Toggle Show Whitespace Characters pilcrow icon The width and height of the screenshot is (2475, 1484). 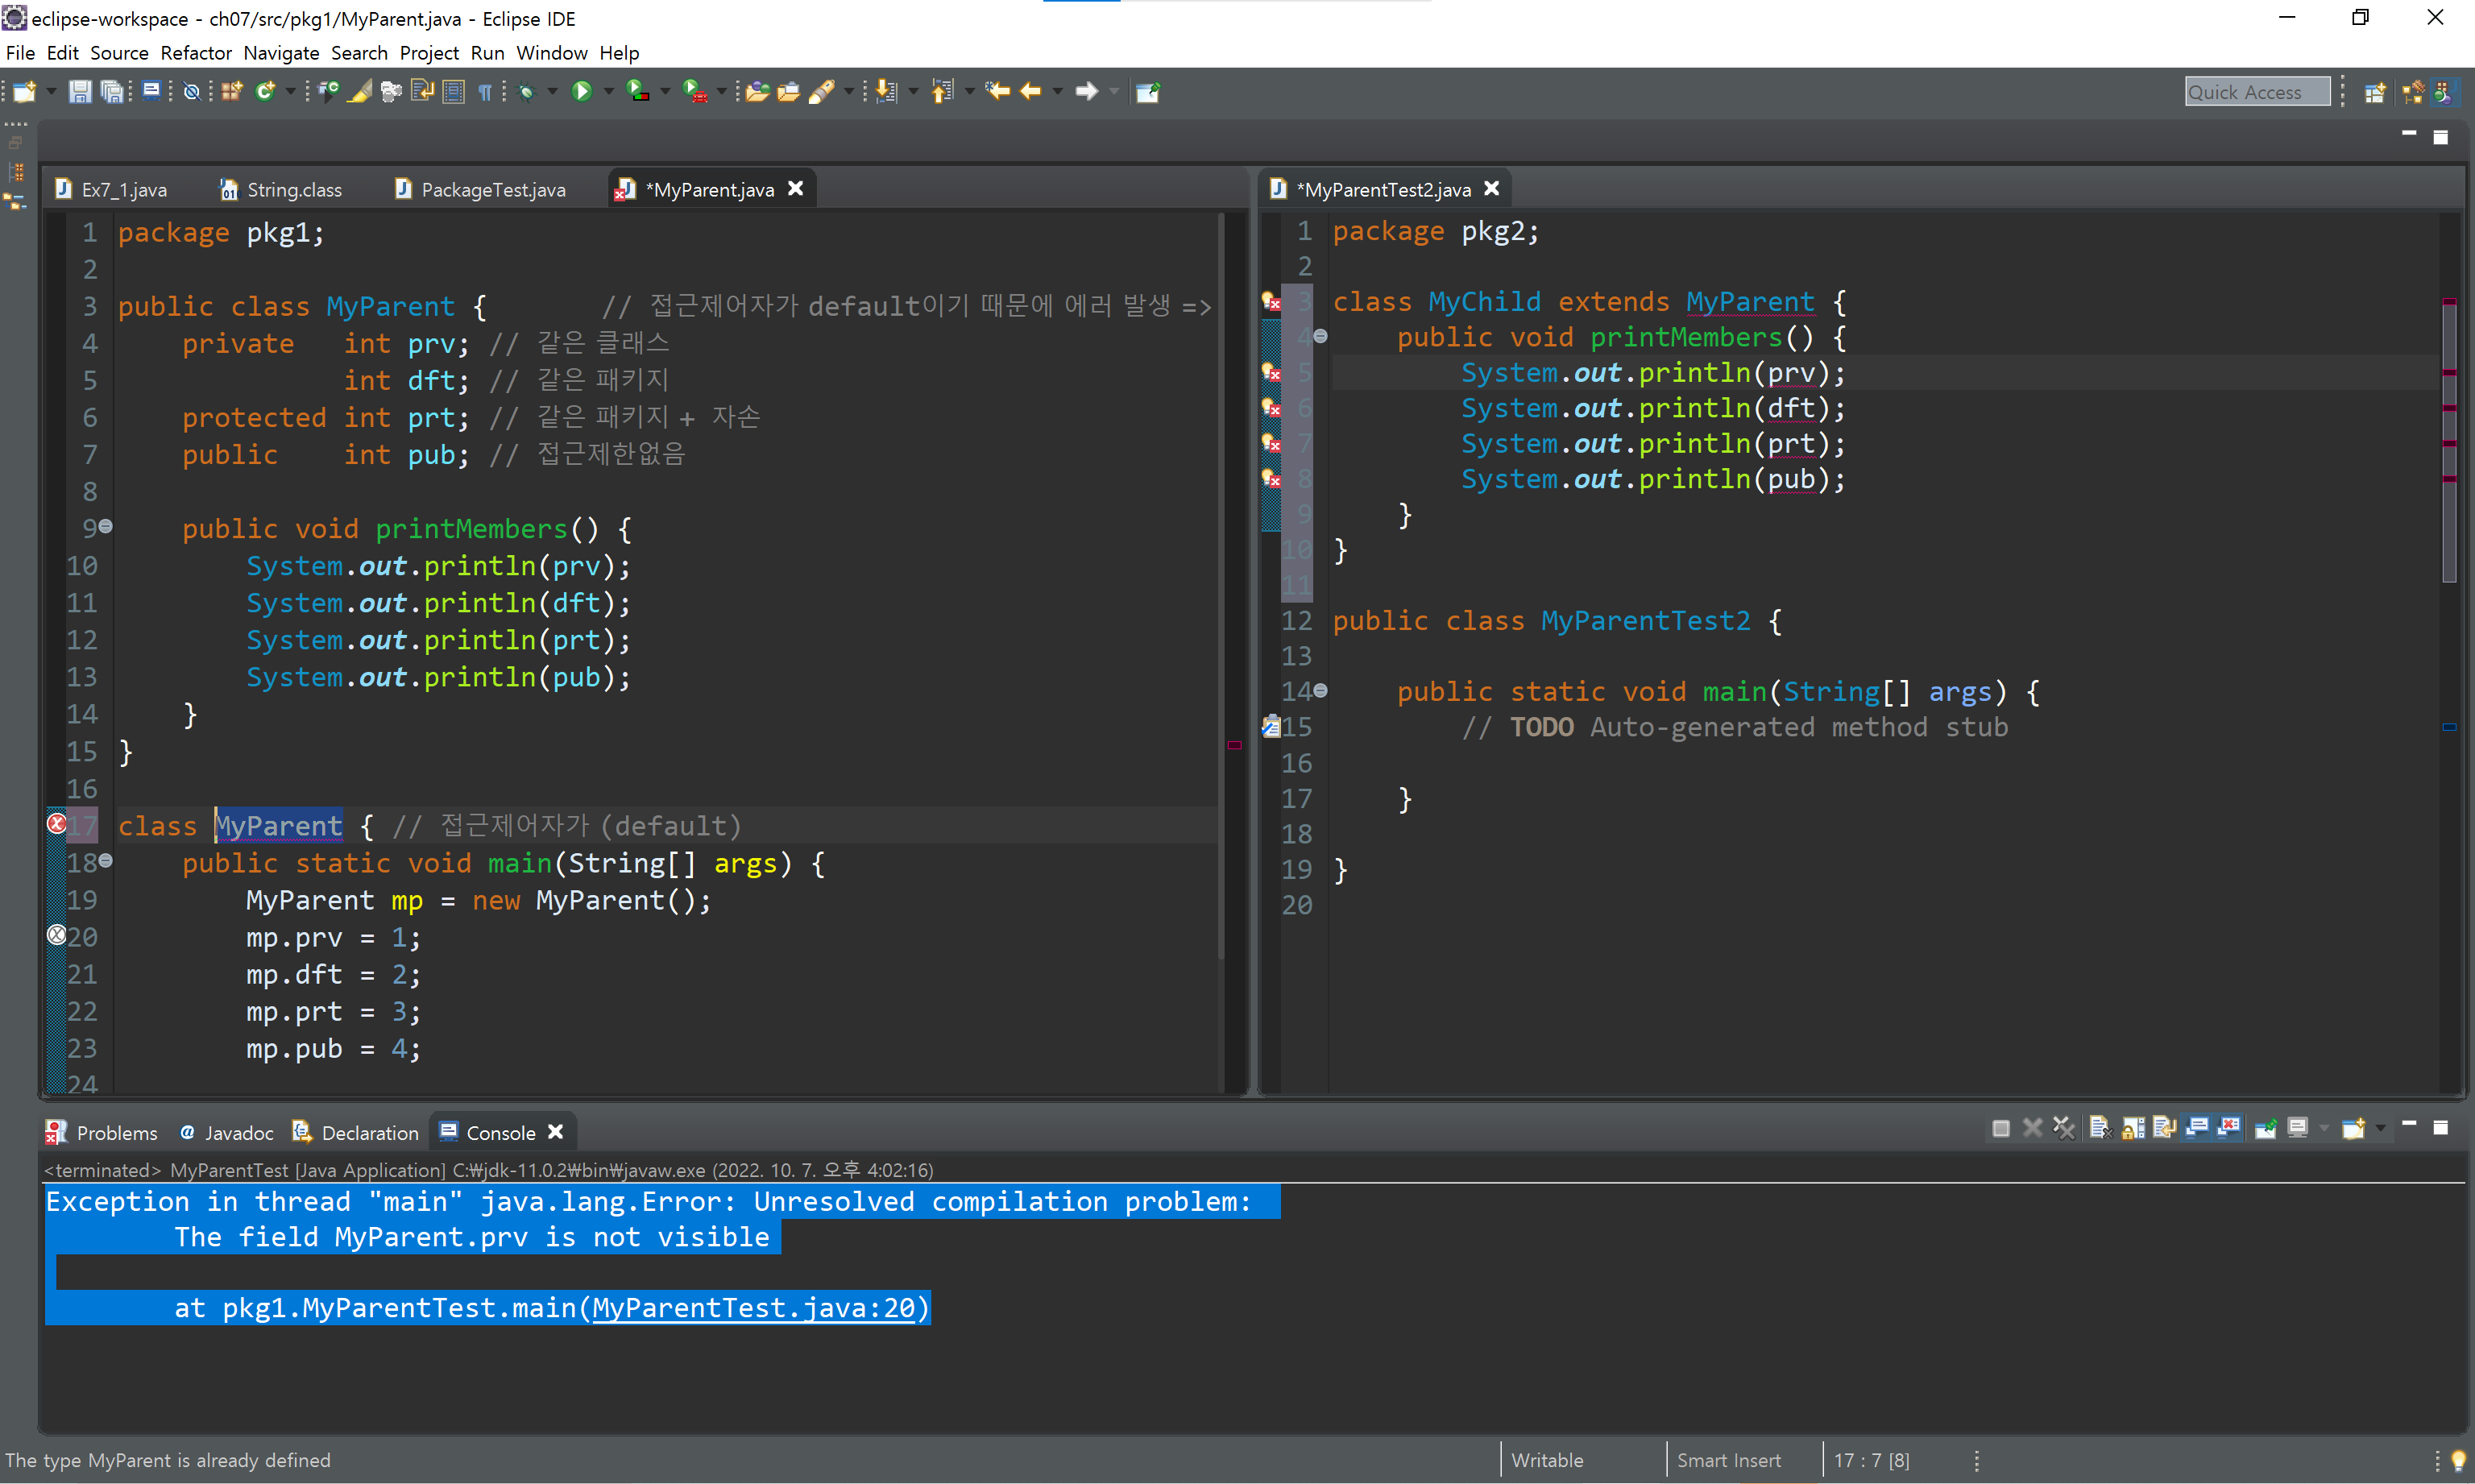[485, 92]
